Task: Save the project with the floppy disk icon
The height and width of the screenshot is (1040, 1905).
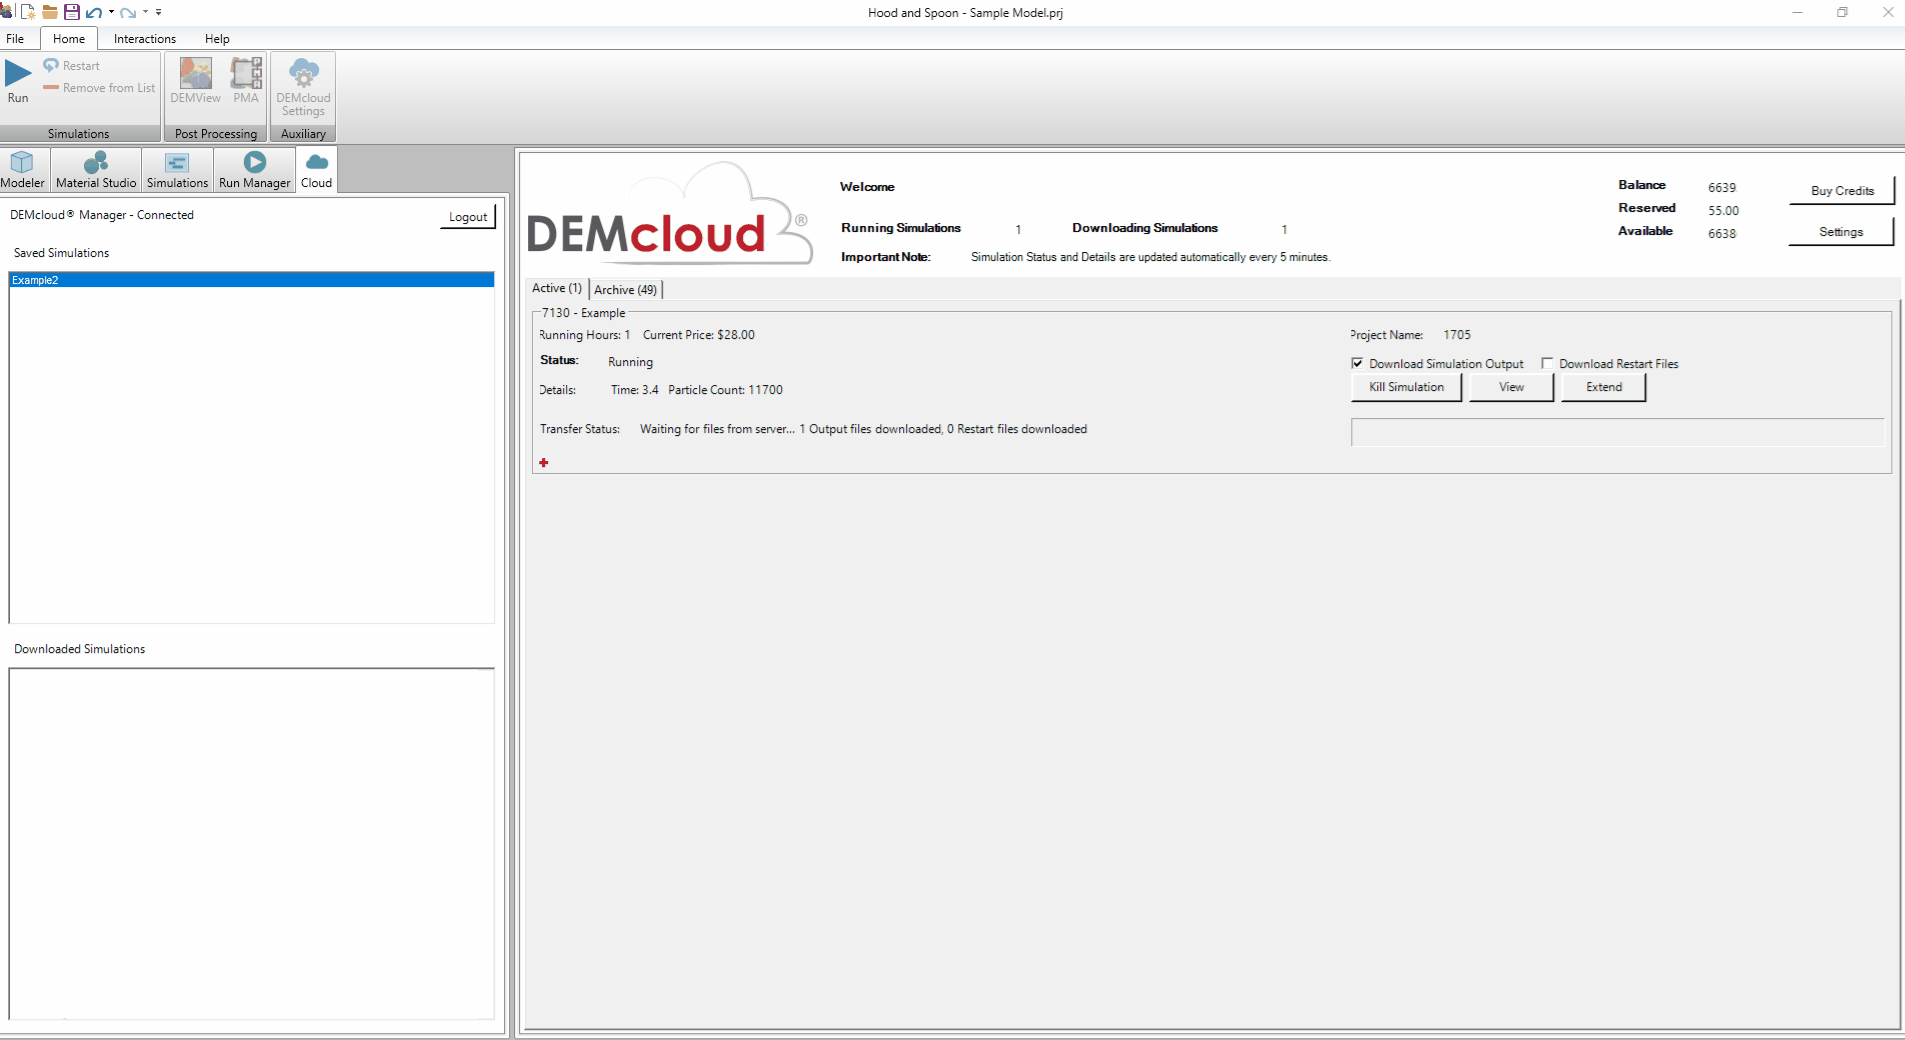Action: tap(71, 12)
